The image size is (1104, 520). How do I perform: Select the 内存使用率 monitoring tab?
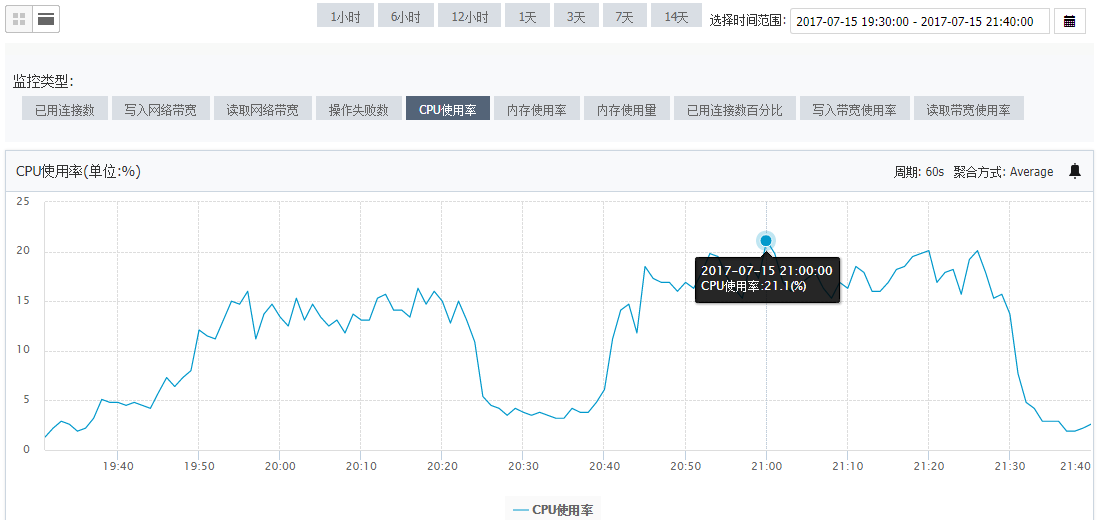point(536,110)
